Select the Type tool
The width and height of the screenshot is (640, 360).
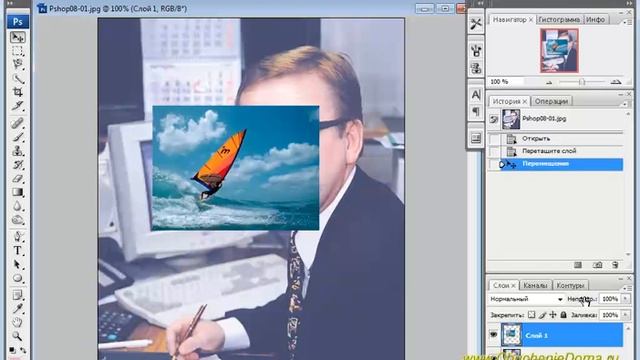coord(17,251)
